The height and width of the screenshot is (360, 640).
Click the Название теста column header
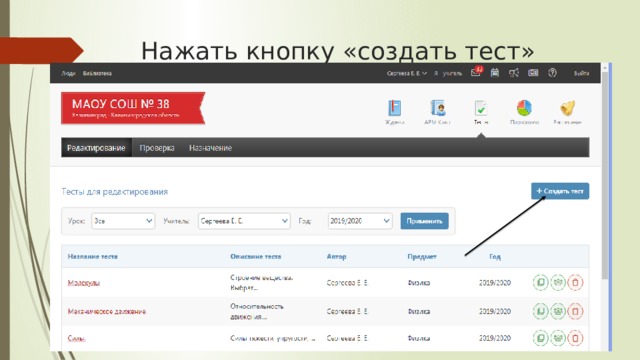93,256
